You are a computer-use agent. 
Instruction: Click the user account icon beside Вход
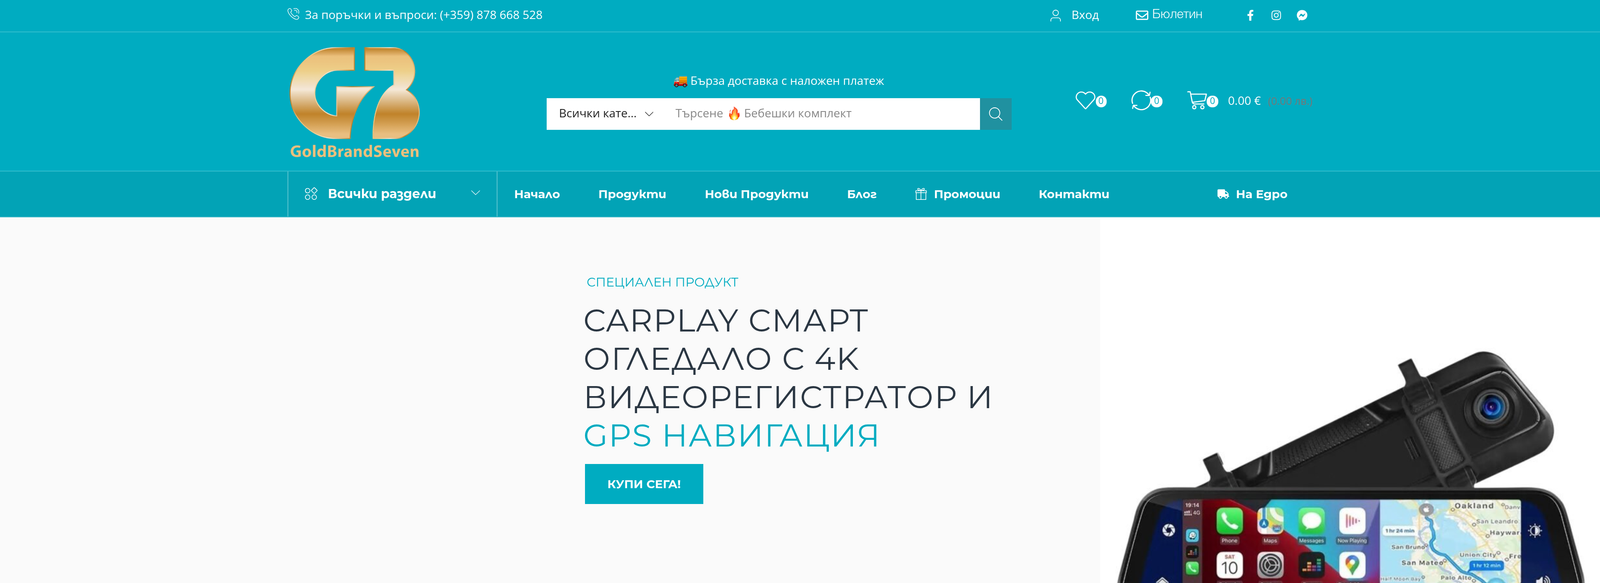click(1055, 15)
